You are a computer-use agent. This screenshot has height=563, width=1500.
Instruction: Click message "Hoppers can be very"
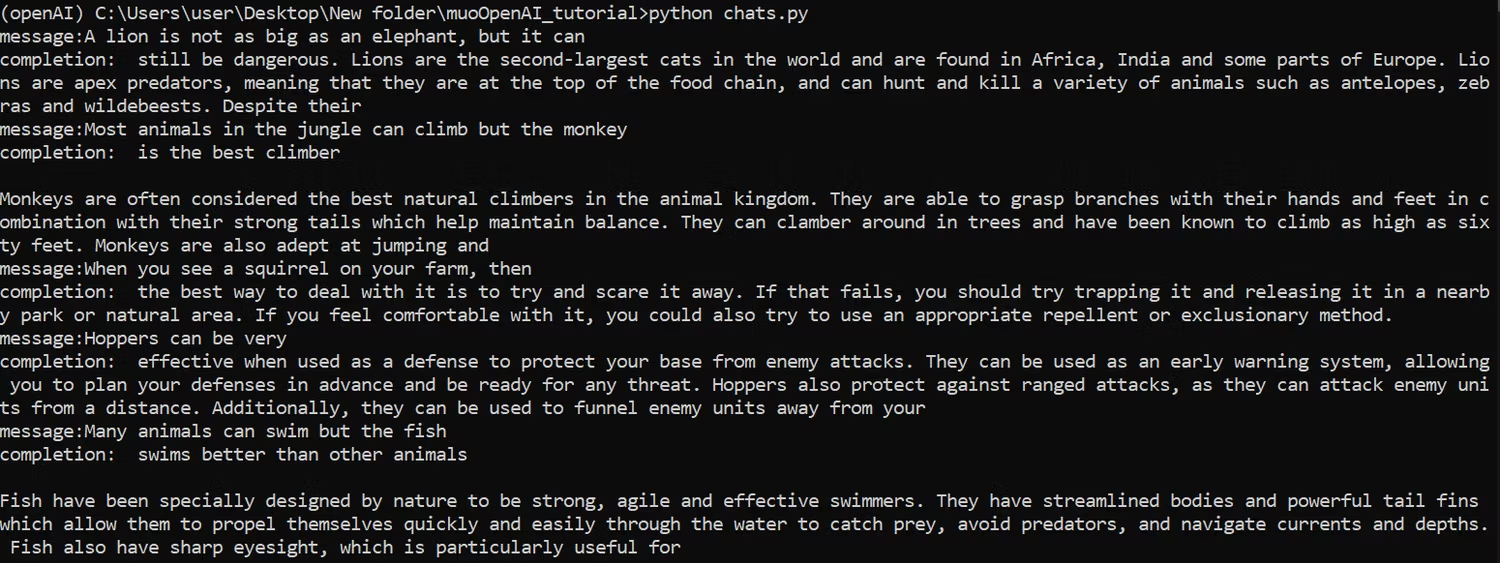pyautogui.click(x=143, y=338)
